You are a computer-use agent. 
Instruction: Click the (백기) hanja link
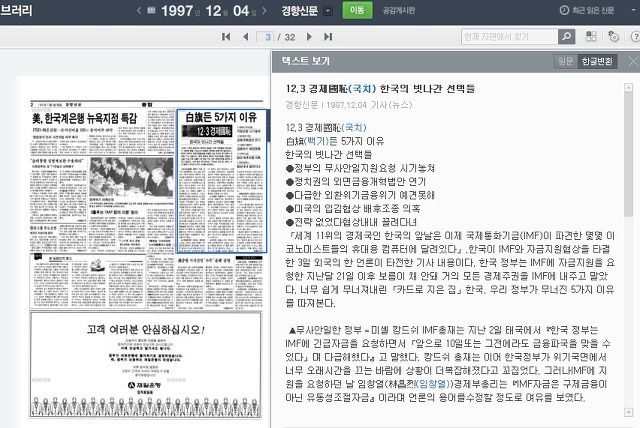[x=316, y=141]
